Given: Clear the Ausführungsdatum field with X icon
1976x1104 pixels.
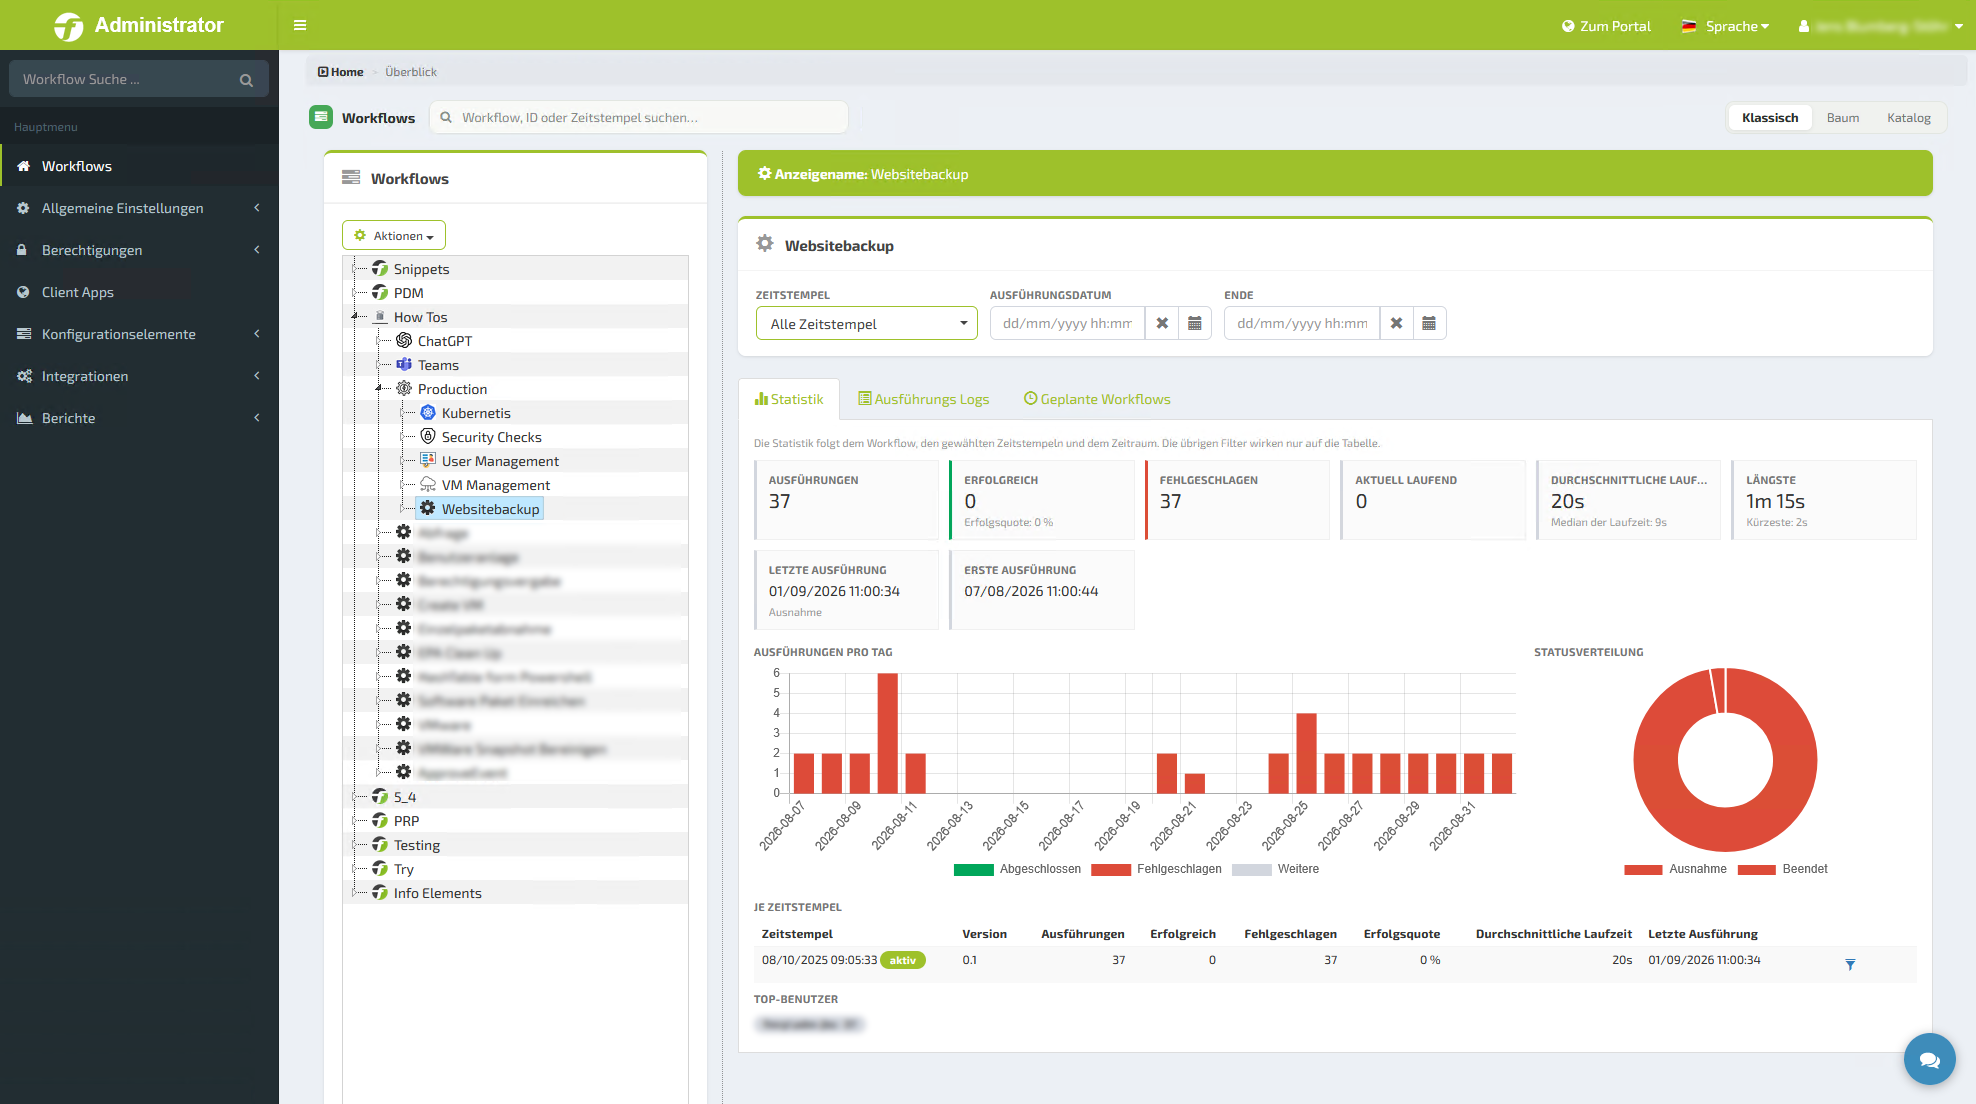Looking at the screenshot, I should click(x=1162, y=323).
